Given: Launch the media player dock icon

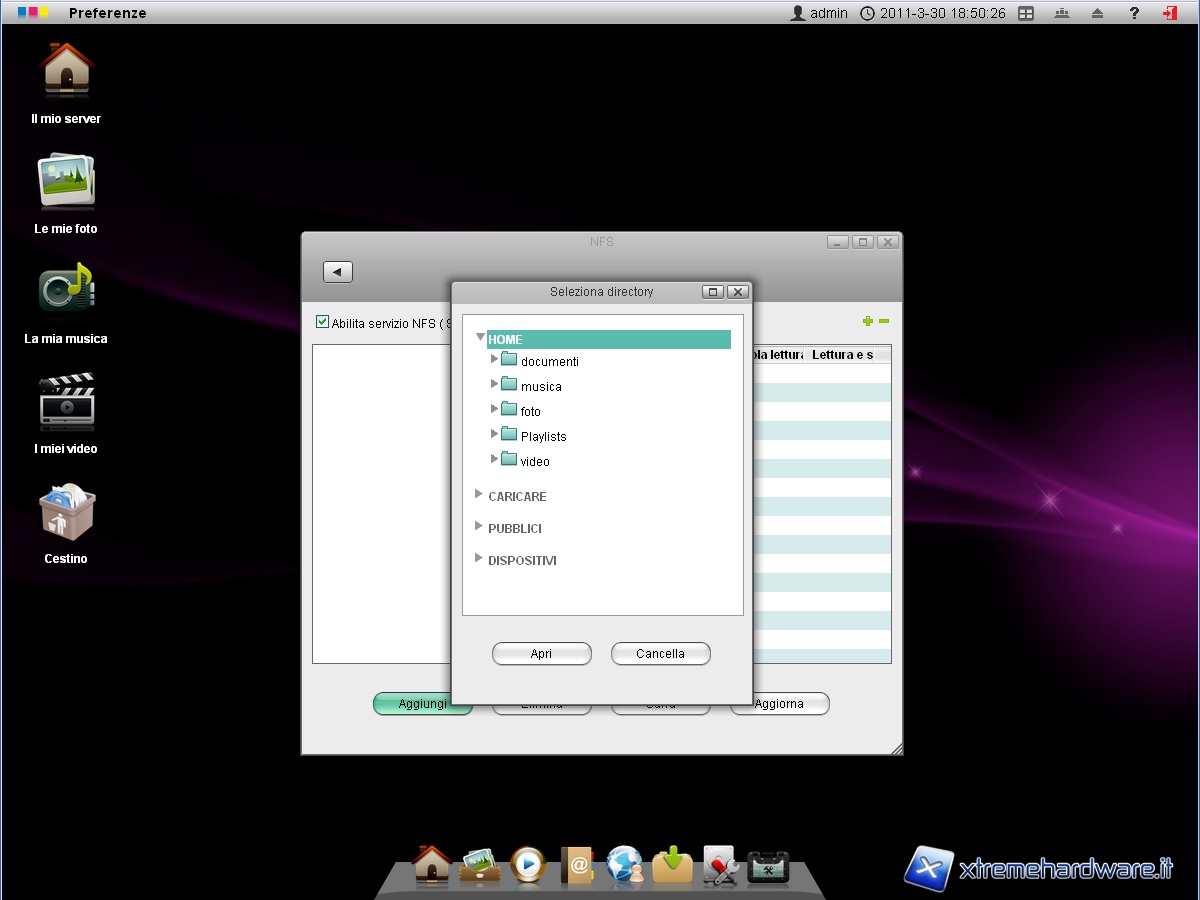Looking at the screenshot, I should pyautogui.click(x=528, y=865).
